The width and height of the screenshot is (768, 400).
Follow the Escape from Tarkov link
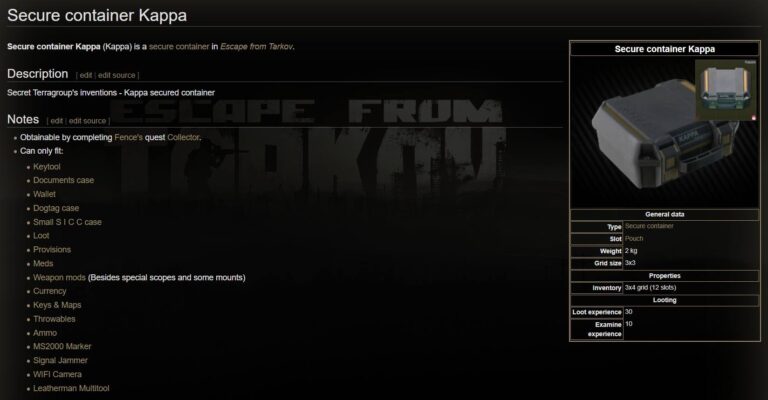click(x=257, y=47)
